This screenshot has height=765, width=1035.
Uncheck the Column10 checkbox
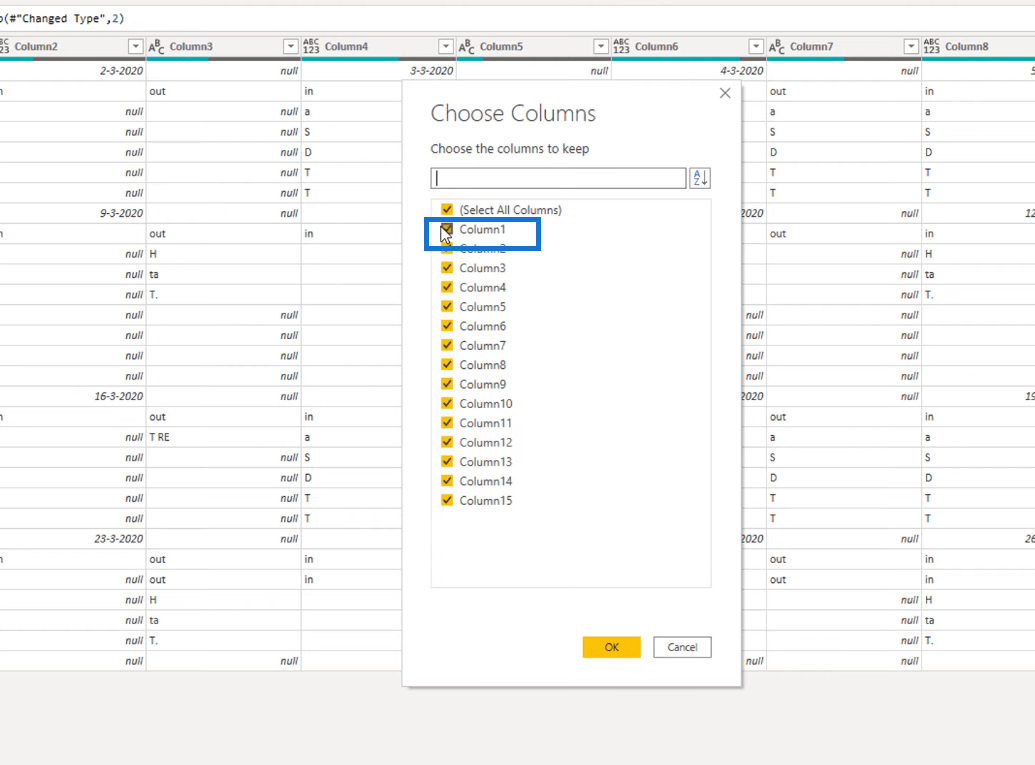point(447,403)
